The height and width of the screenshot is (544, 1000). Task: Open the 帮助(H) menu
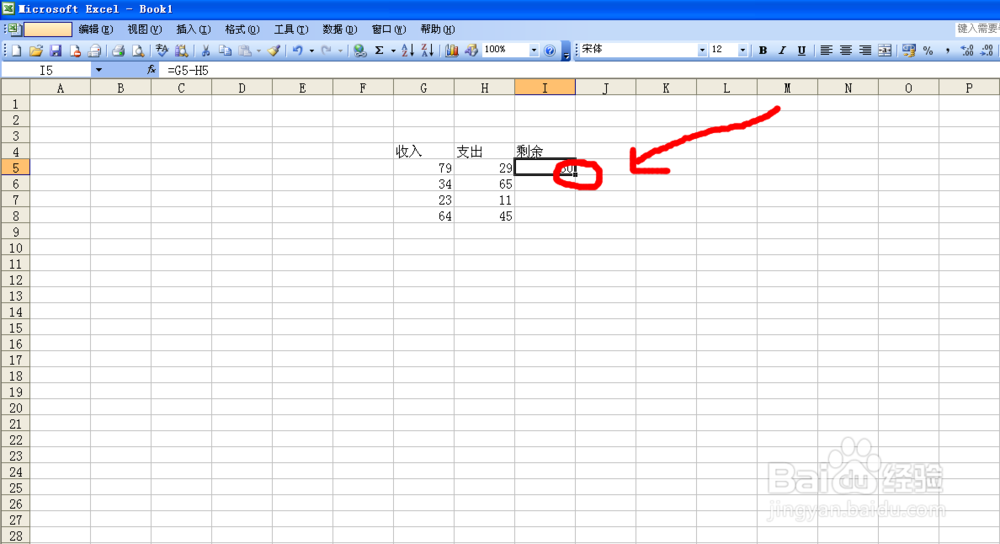pyautogui.click(x=438, y=29)
